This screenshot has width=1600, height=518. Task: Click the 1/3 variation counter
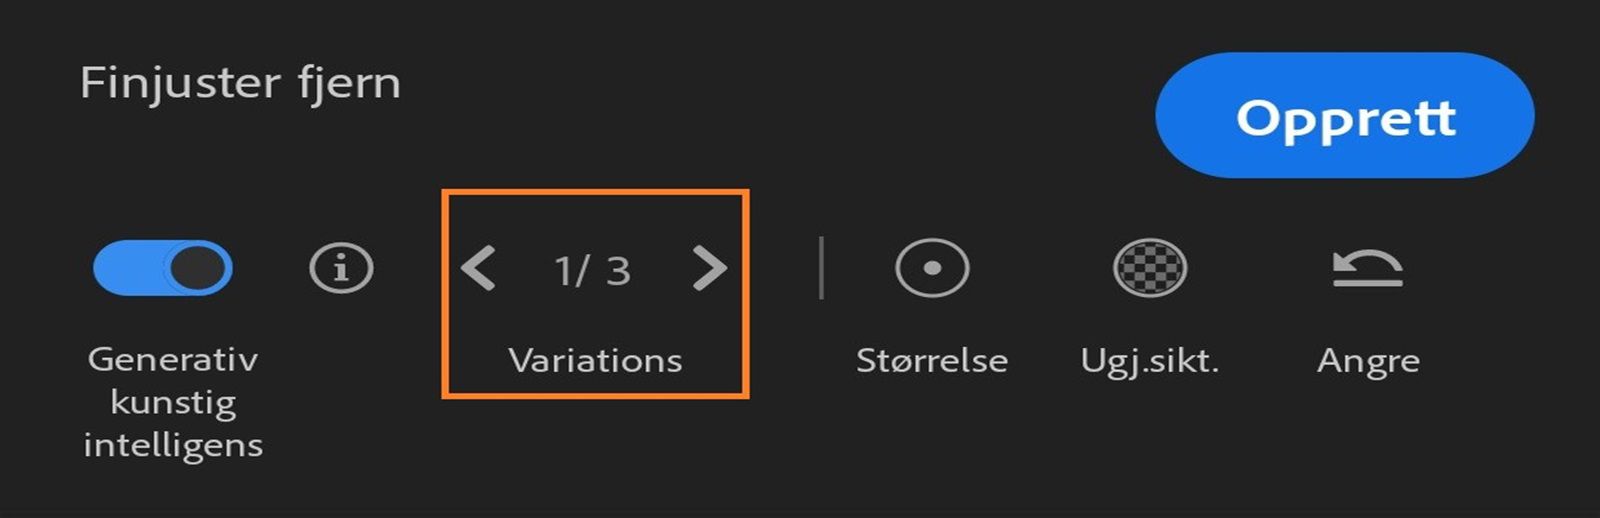pyautogui.click(x=593, y=270)
